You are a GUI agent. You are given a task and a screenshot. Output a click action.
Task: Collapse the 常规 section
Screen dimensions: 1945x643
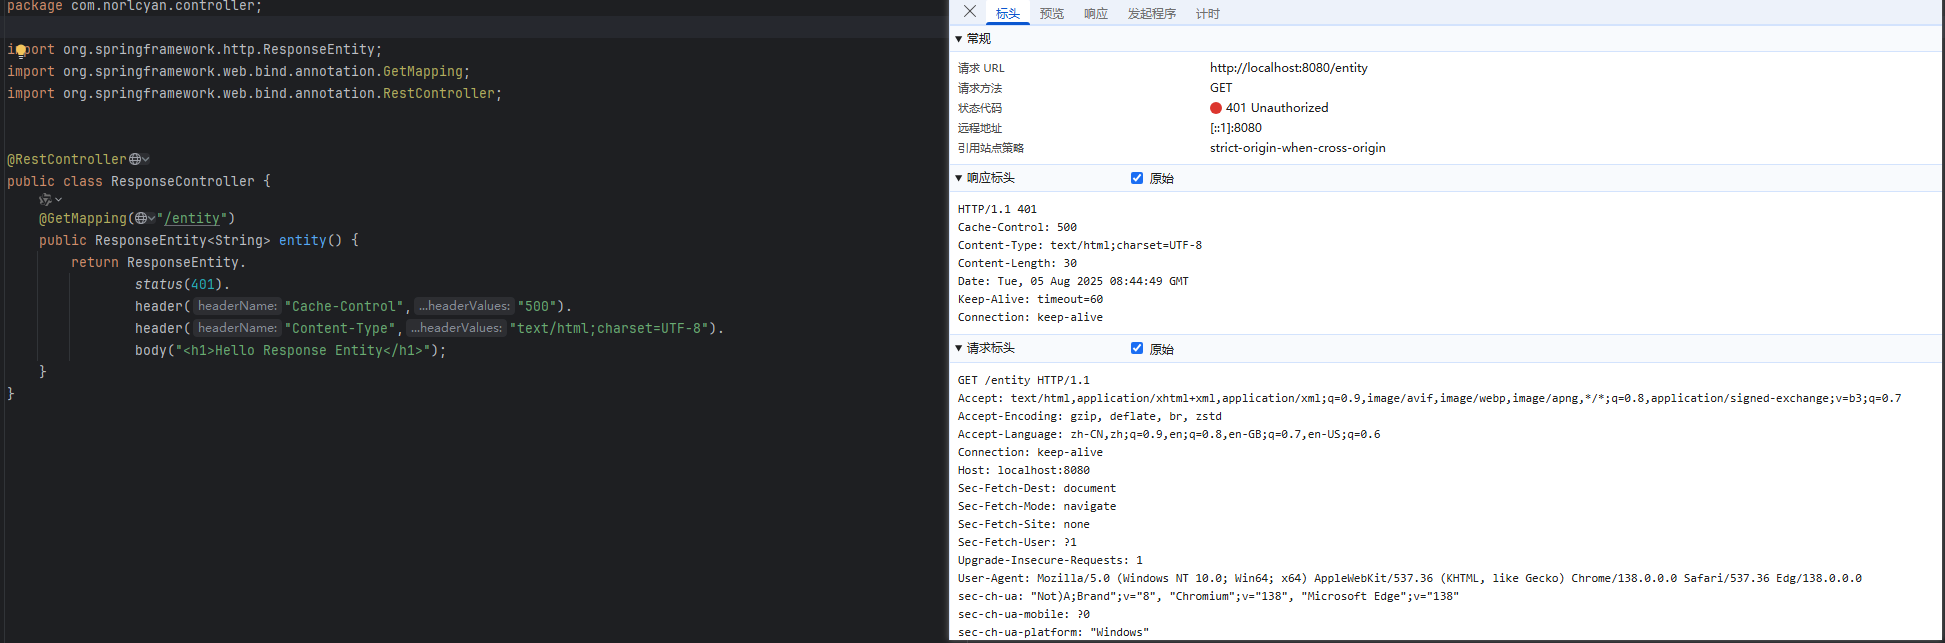959,39
